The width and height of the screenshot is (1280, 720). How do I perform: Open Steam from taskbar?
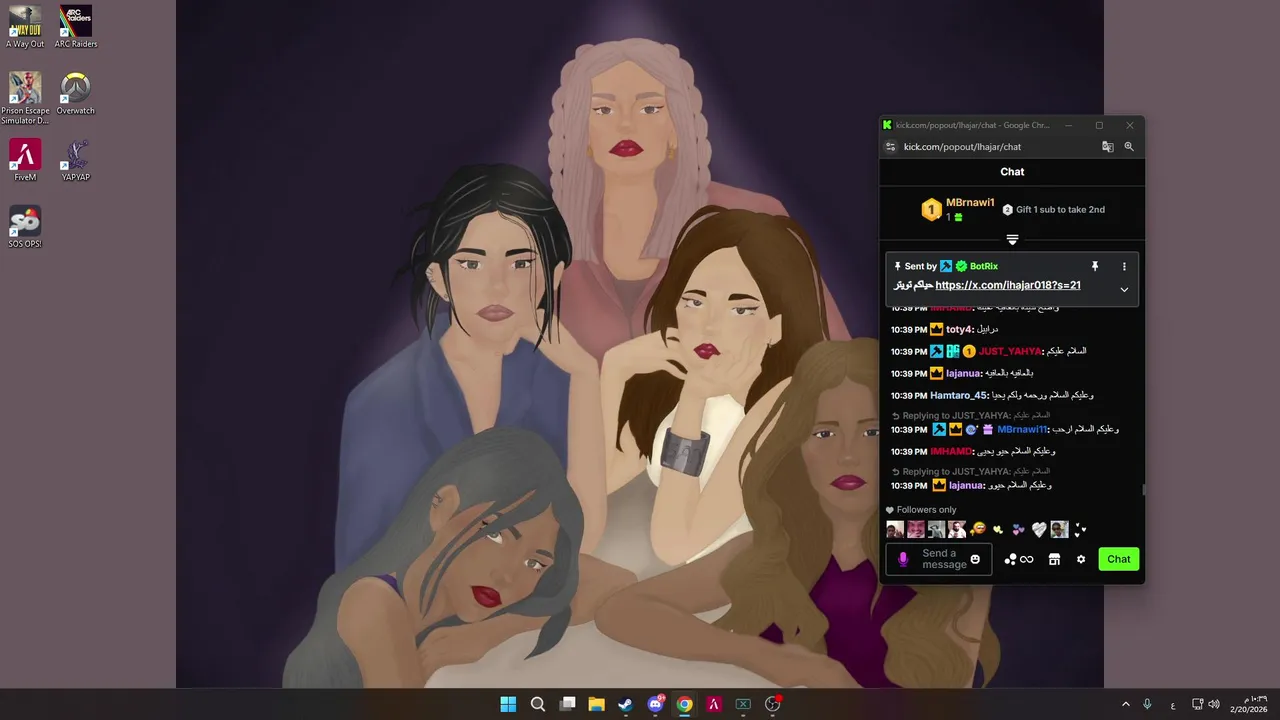pyautogui.click(x=625, y=704)
